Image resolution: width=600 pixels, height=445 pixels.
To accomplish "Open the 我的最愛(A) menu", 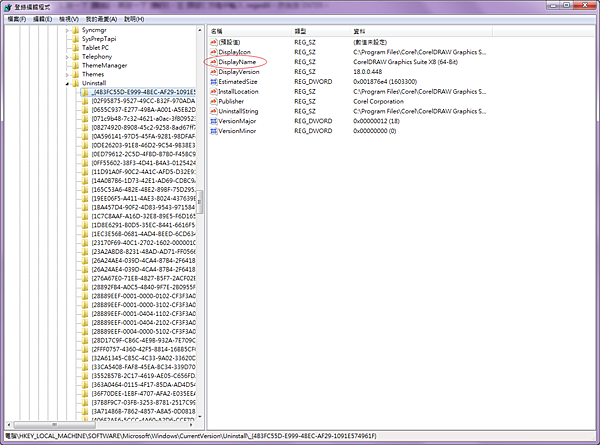I will click(101, 19).
